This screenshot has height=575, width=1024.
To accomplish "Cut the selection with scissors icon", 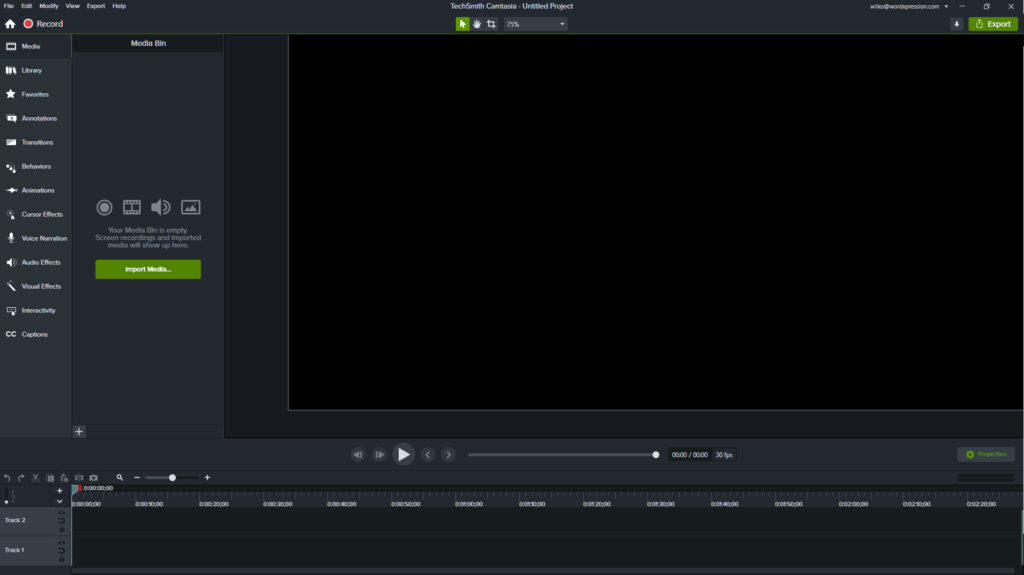I will click(36, 478).
